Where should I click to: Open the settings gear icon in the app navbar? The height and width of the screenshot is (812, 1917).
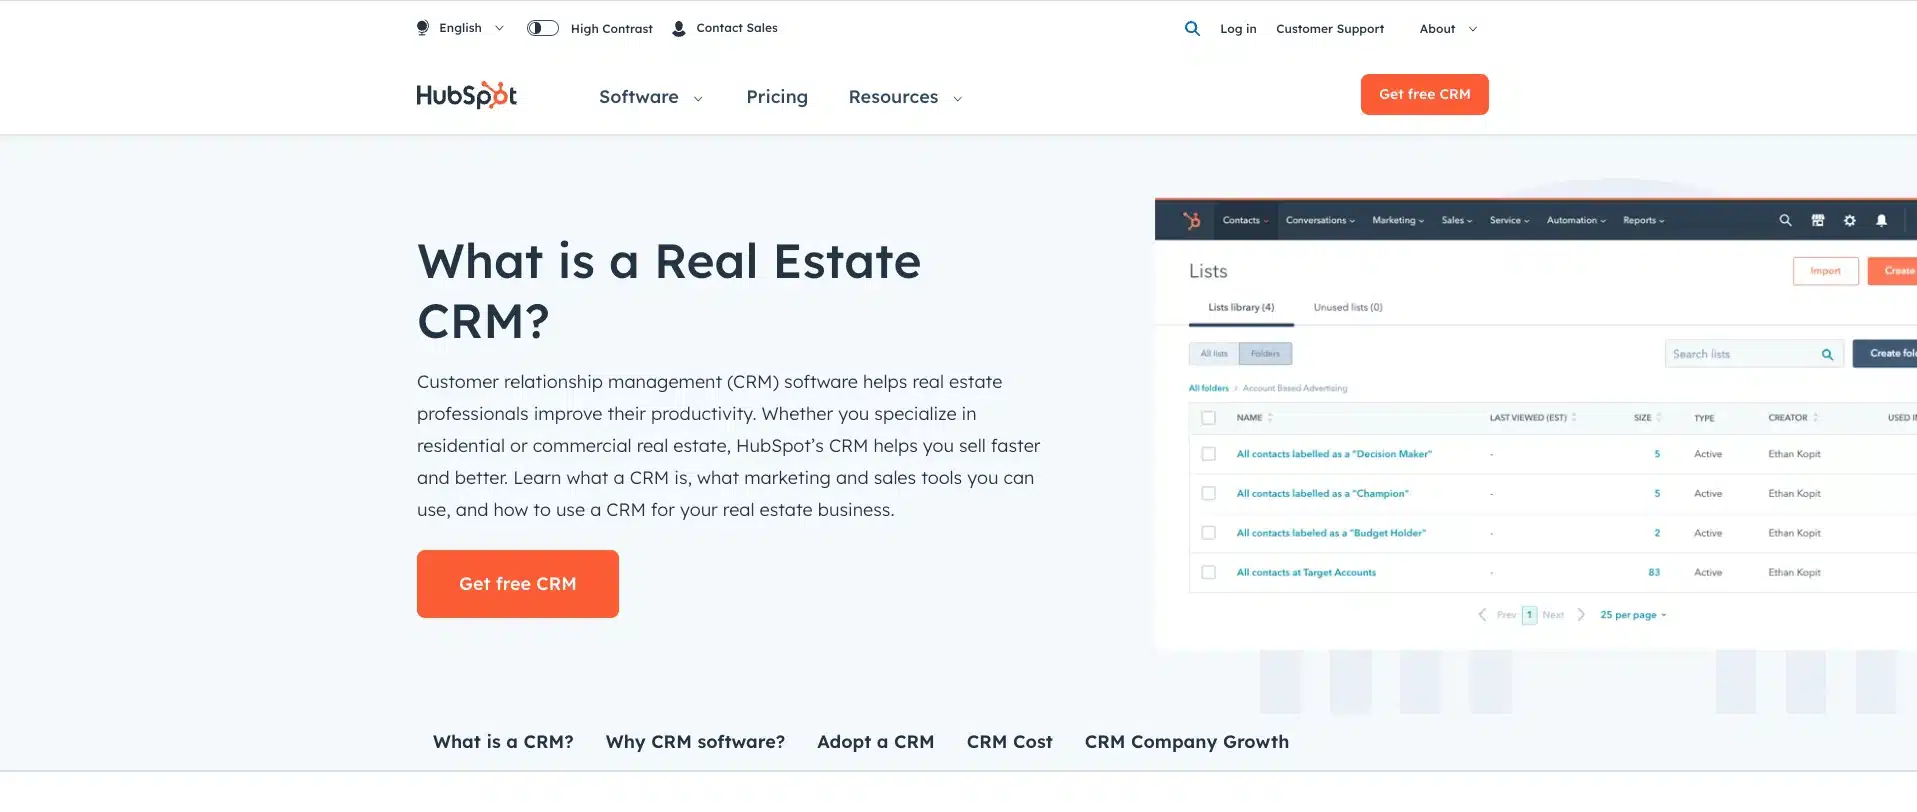[1849, 221]
